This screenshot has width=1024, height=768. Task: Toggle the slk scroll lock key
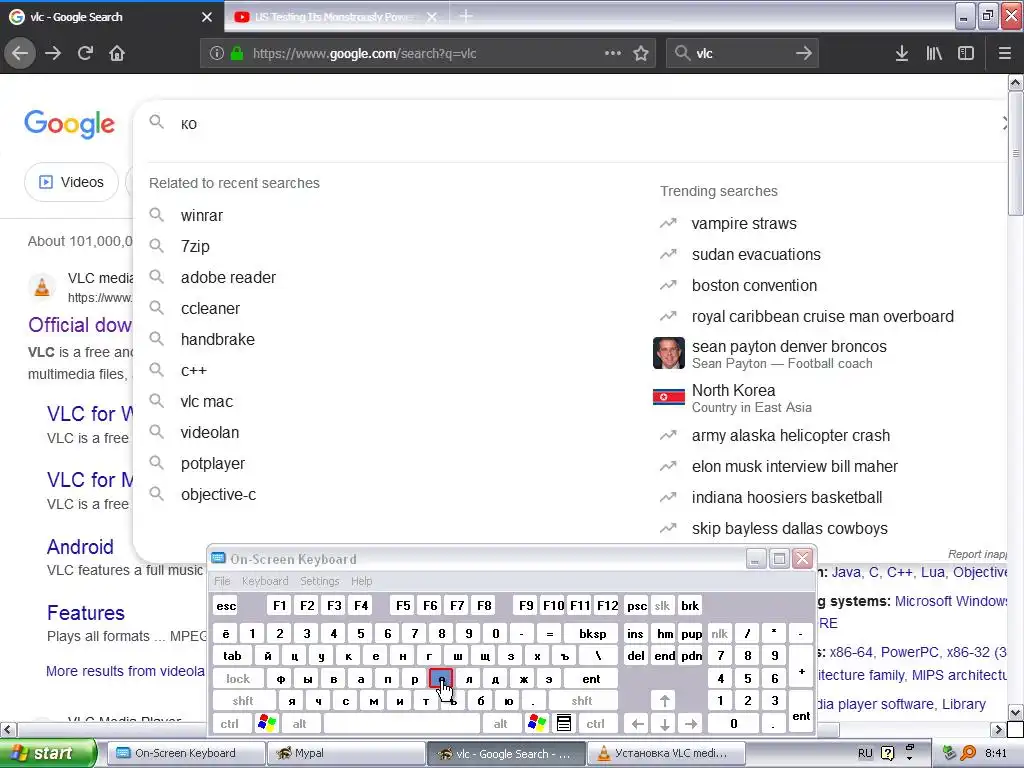tap(662, 605)
